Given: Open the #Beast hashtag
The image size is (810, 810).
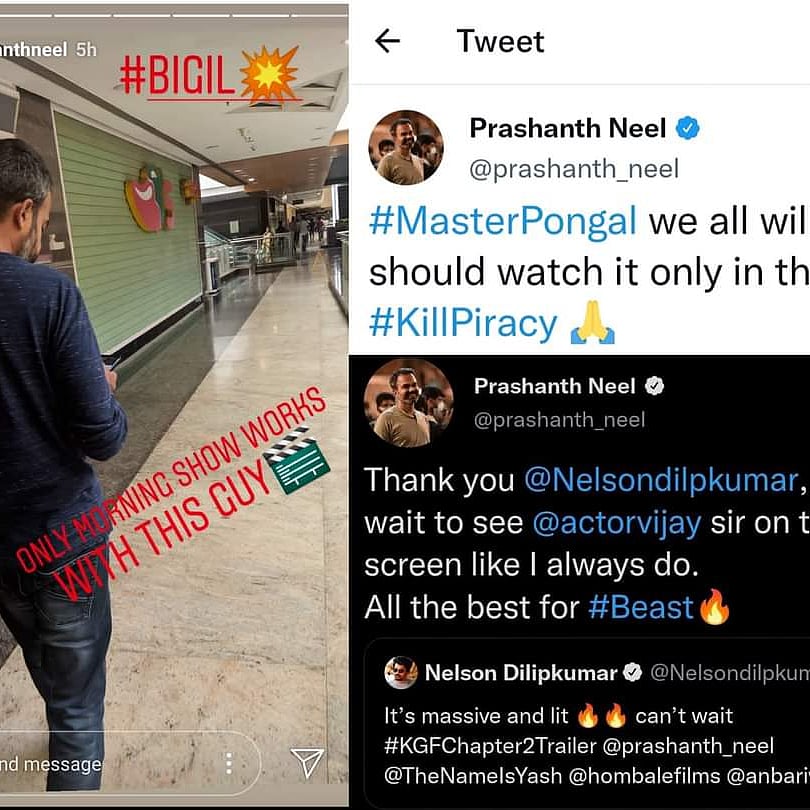Looking at the screenshot, I should [641, 607].
